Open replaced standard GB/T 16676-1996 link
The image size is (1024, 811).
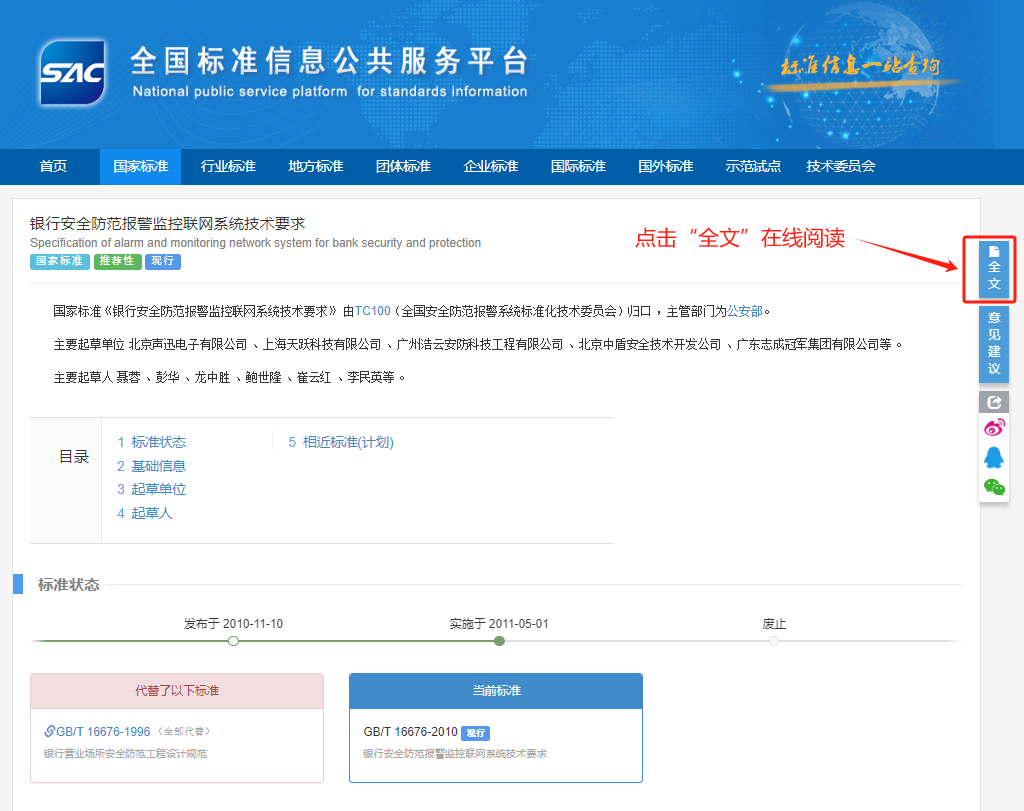pyautogui.click(x=103, y=731)
